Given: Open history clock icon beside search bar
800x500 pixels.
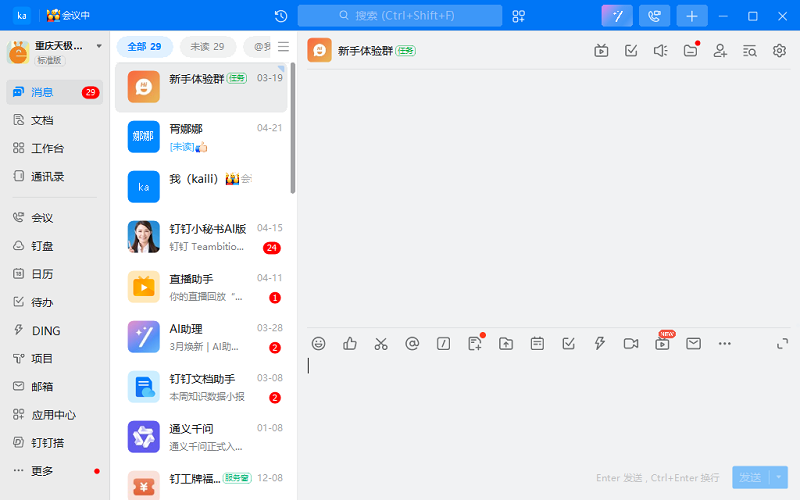Looking at the screenshot, I should (281, 16).
